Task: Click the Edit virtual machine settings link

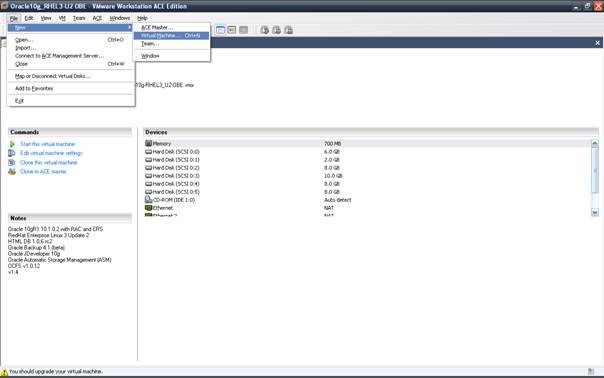Action: (x=51, y=153)
